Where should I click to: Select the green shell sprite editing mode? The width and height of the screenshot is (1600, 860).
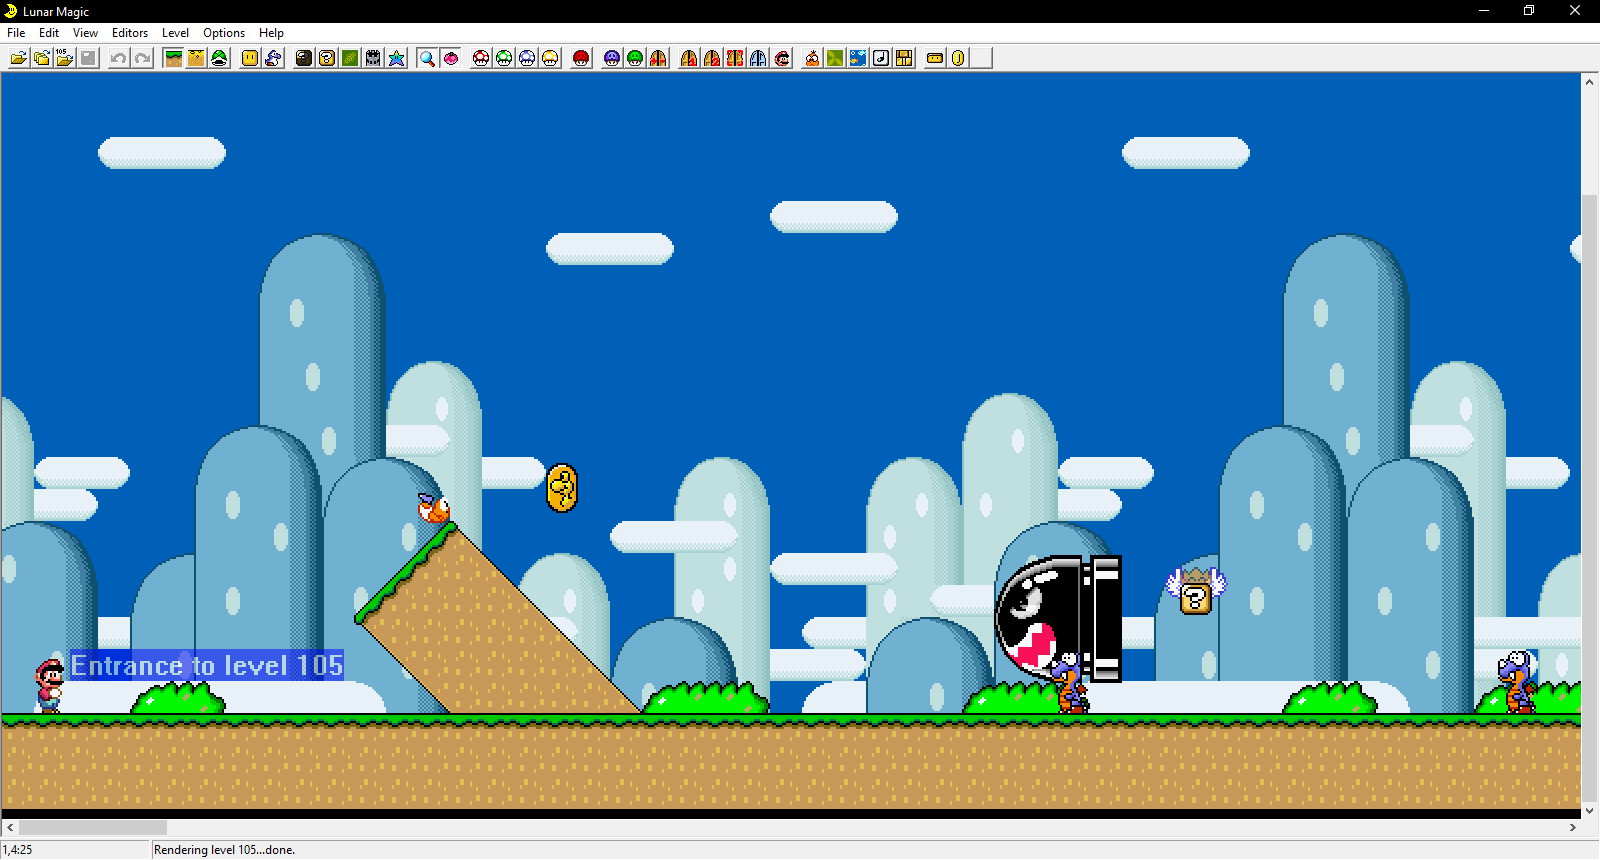219,58
